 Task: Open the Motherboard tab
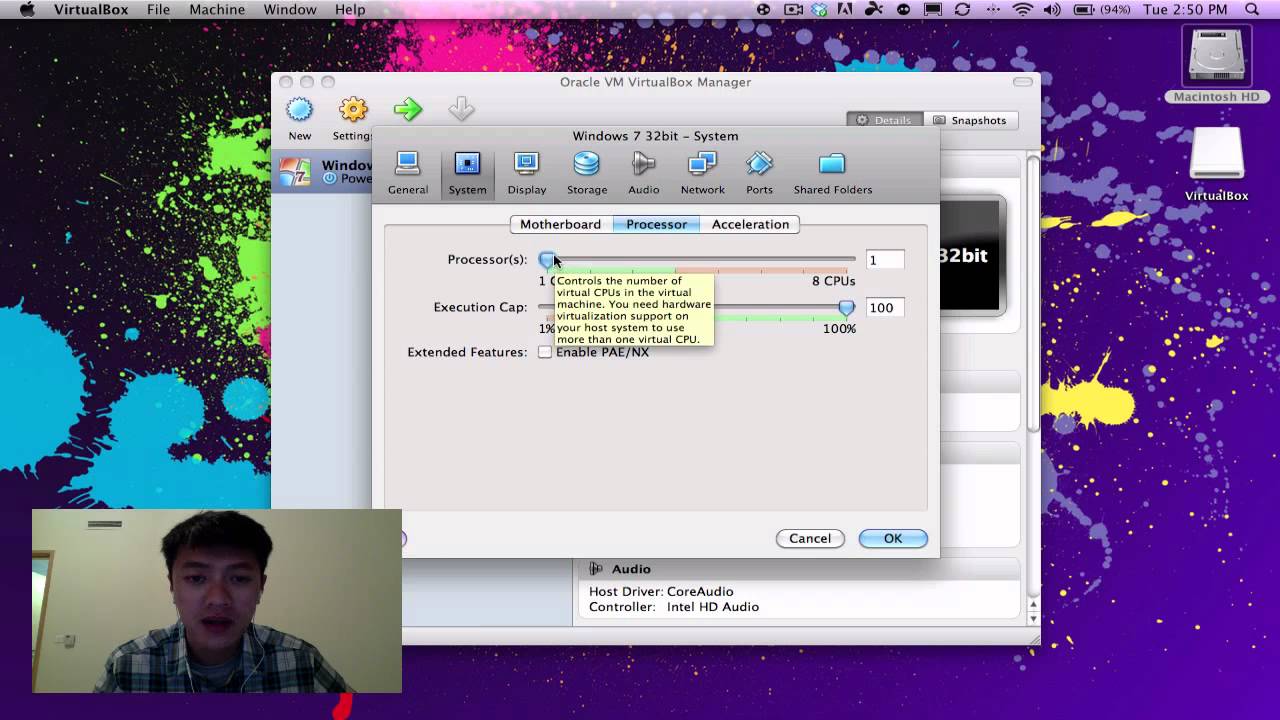(560, 224)
